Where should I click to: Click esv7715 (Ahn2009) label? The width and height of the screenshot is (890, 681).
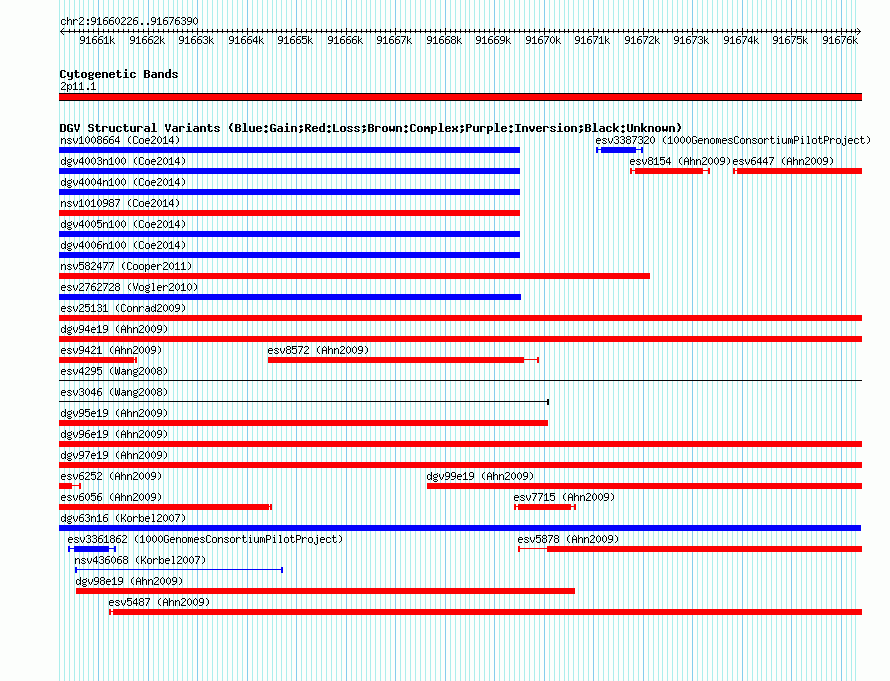564,497
